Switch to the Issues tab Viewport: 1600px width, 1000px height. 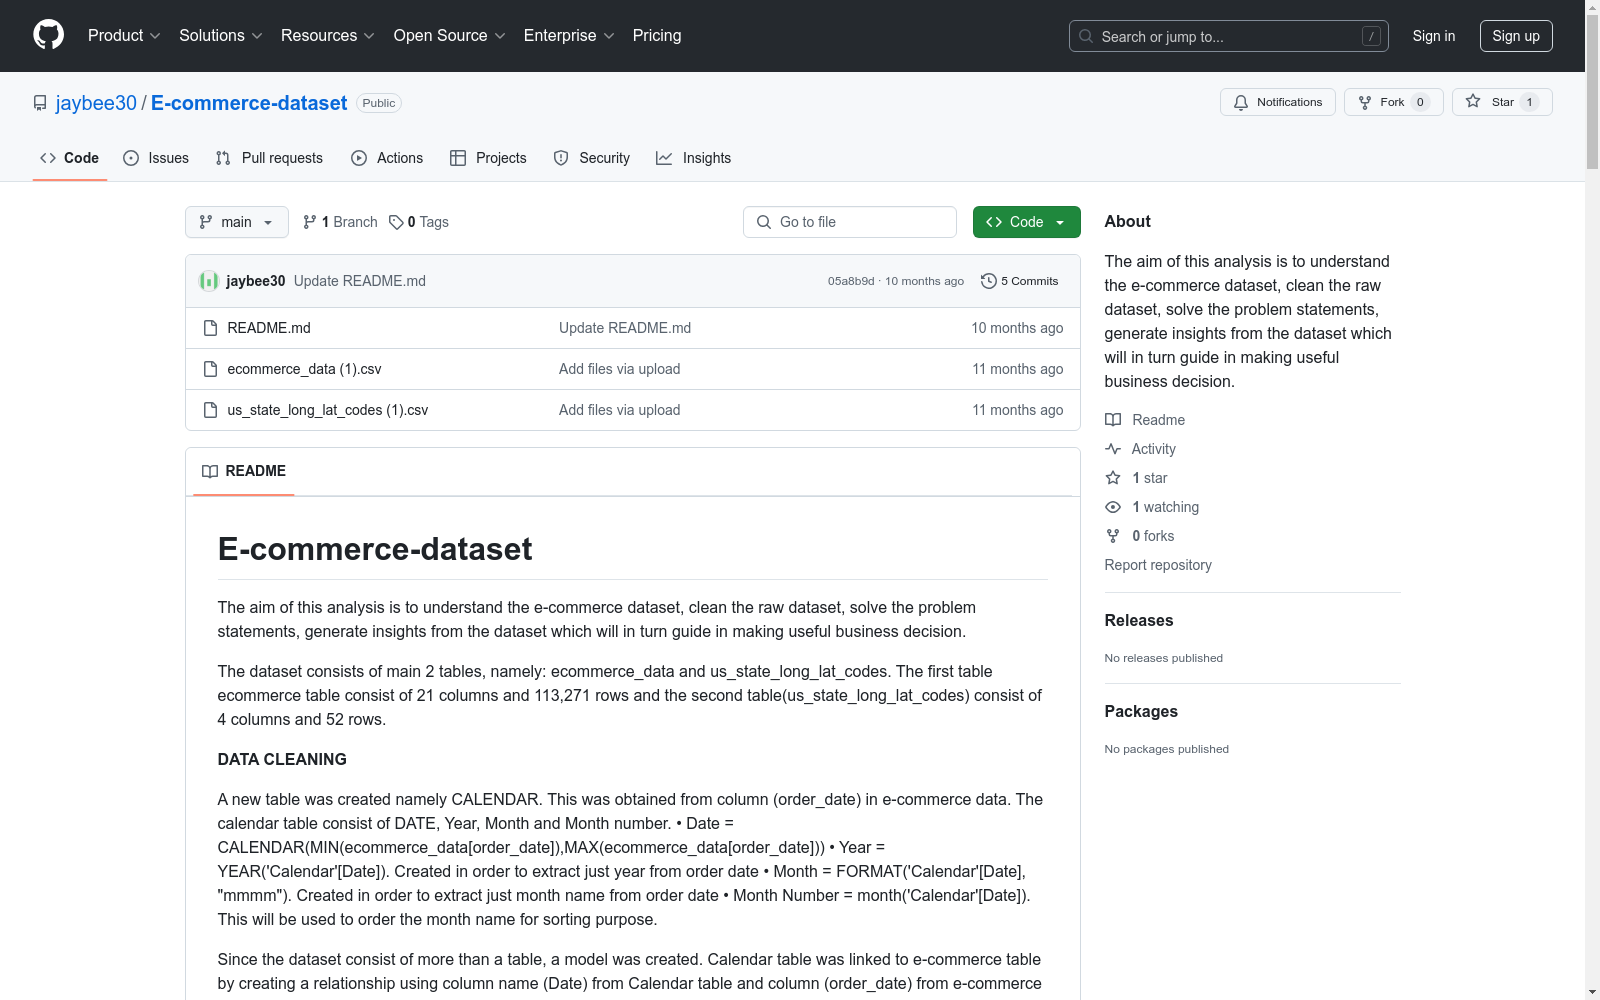coord(156,158)
